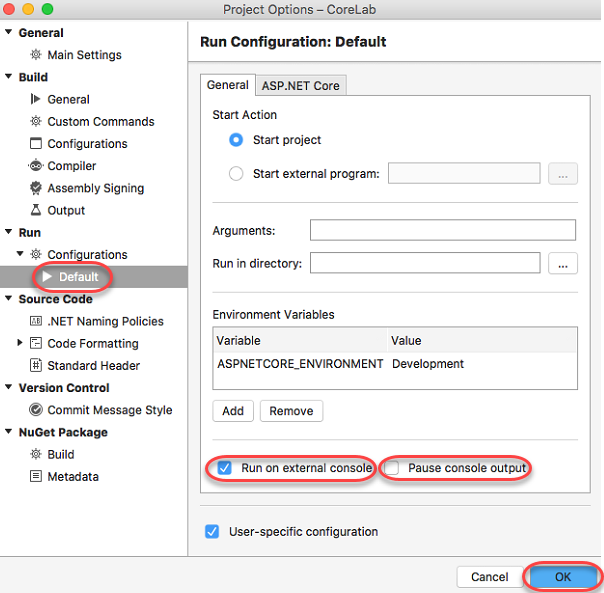
Task: Click Standard Header hash icon
Action: coord(36,365)
